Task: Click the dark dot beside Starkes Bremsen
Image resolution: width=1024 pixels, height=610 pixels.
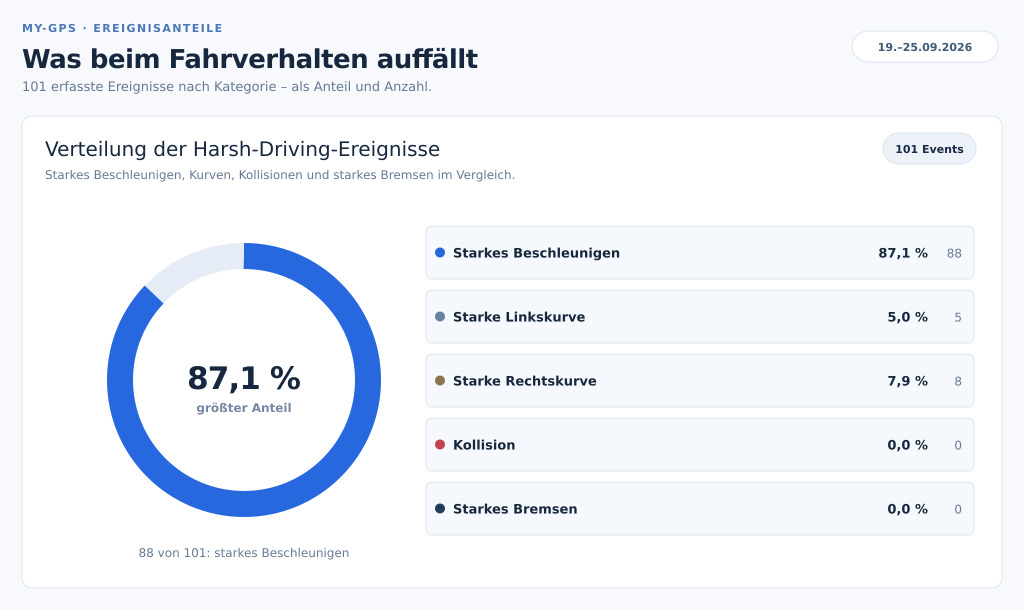Action: coord(440,509)
